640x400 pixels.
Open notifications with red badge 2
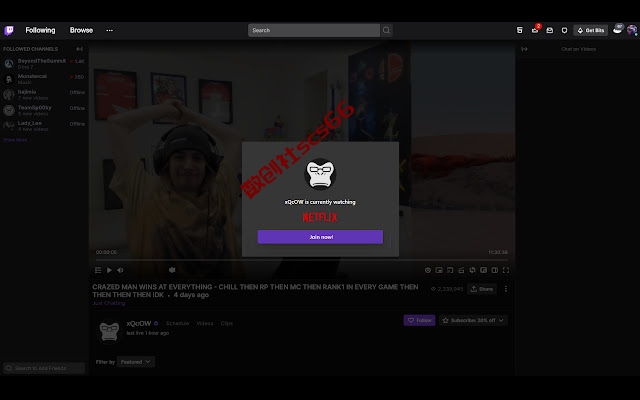535,30
